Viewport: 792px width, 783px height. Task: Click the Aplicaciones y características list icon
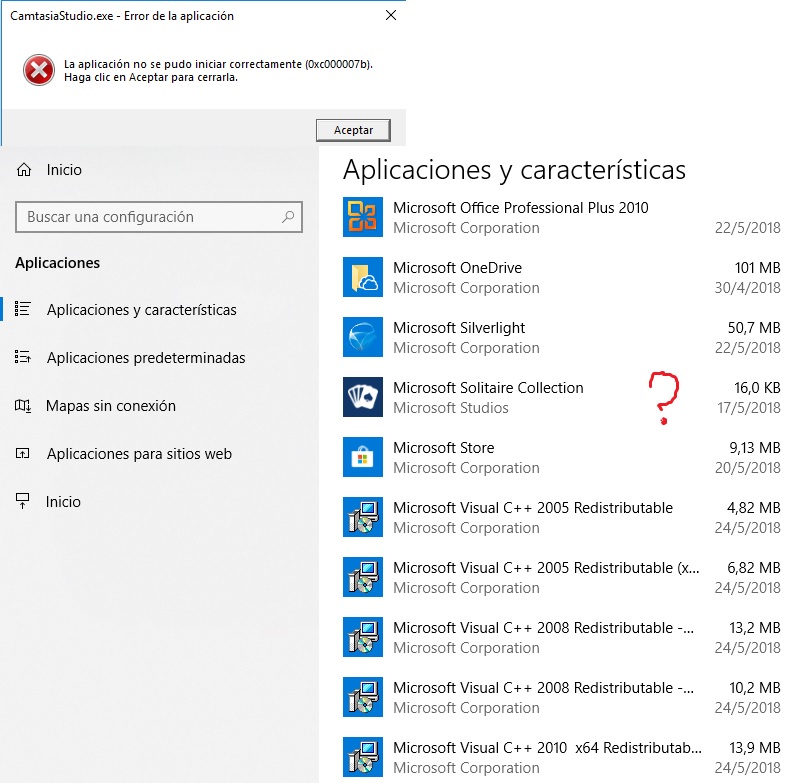[x=23, y=309]
